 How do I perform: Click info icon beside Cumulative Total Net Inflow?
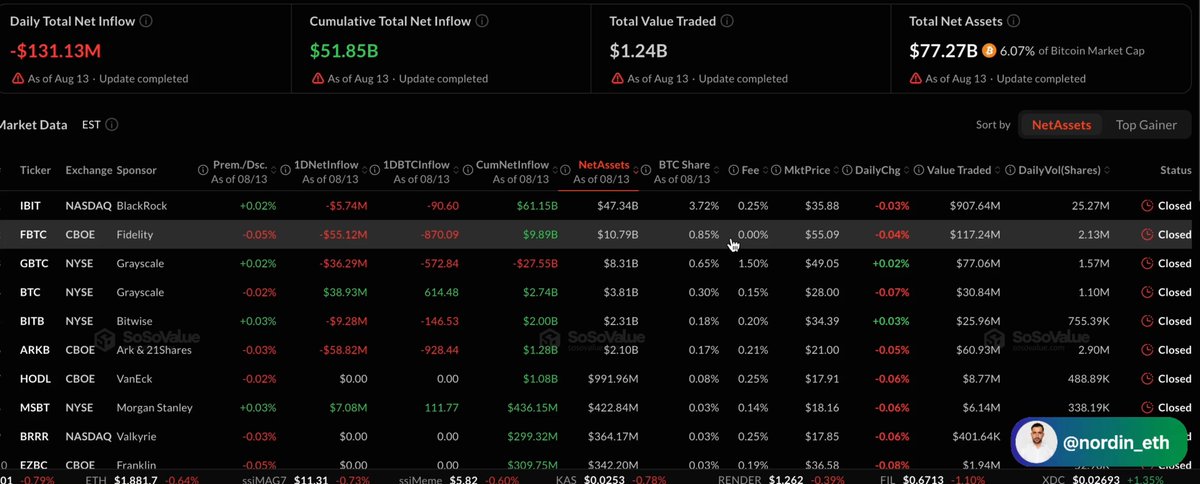click(483, 20)
